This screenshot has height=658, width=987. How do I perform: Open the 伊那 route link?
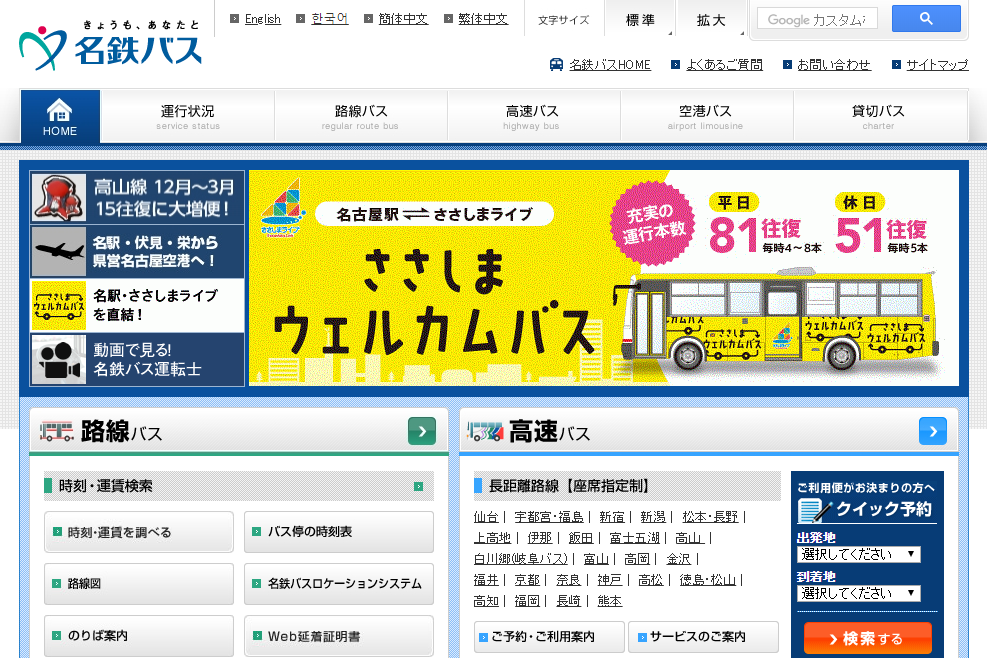539,538
